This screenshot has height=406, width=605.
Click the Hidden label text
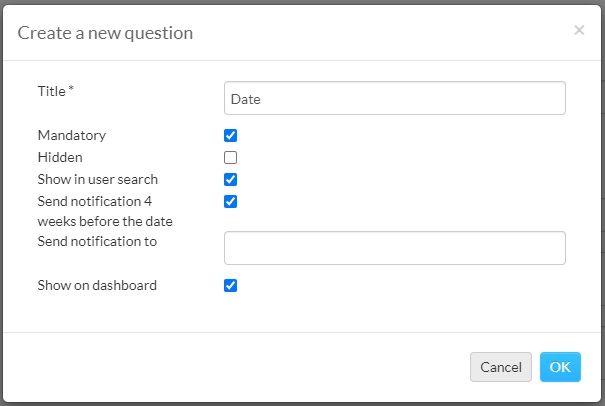click(60, 157)
